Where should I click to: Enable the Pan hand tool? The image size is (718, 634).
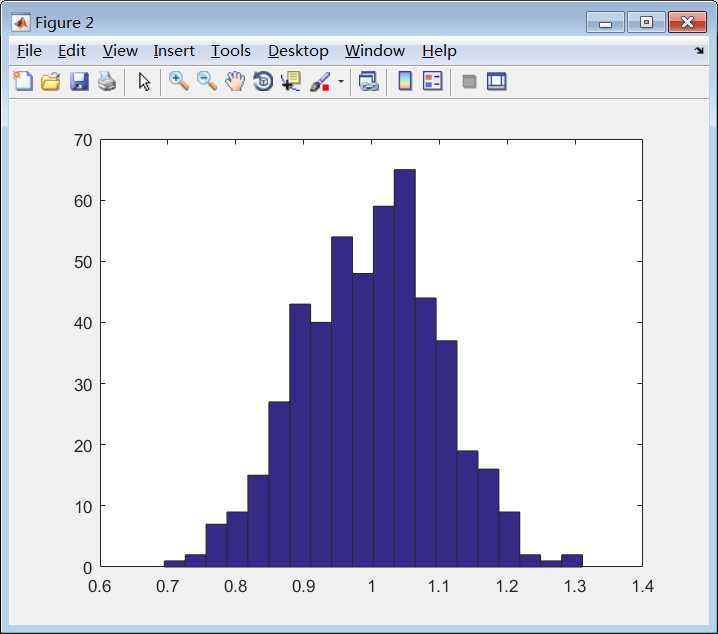(235, 81)
